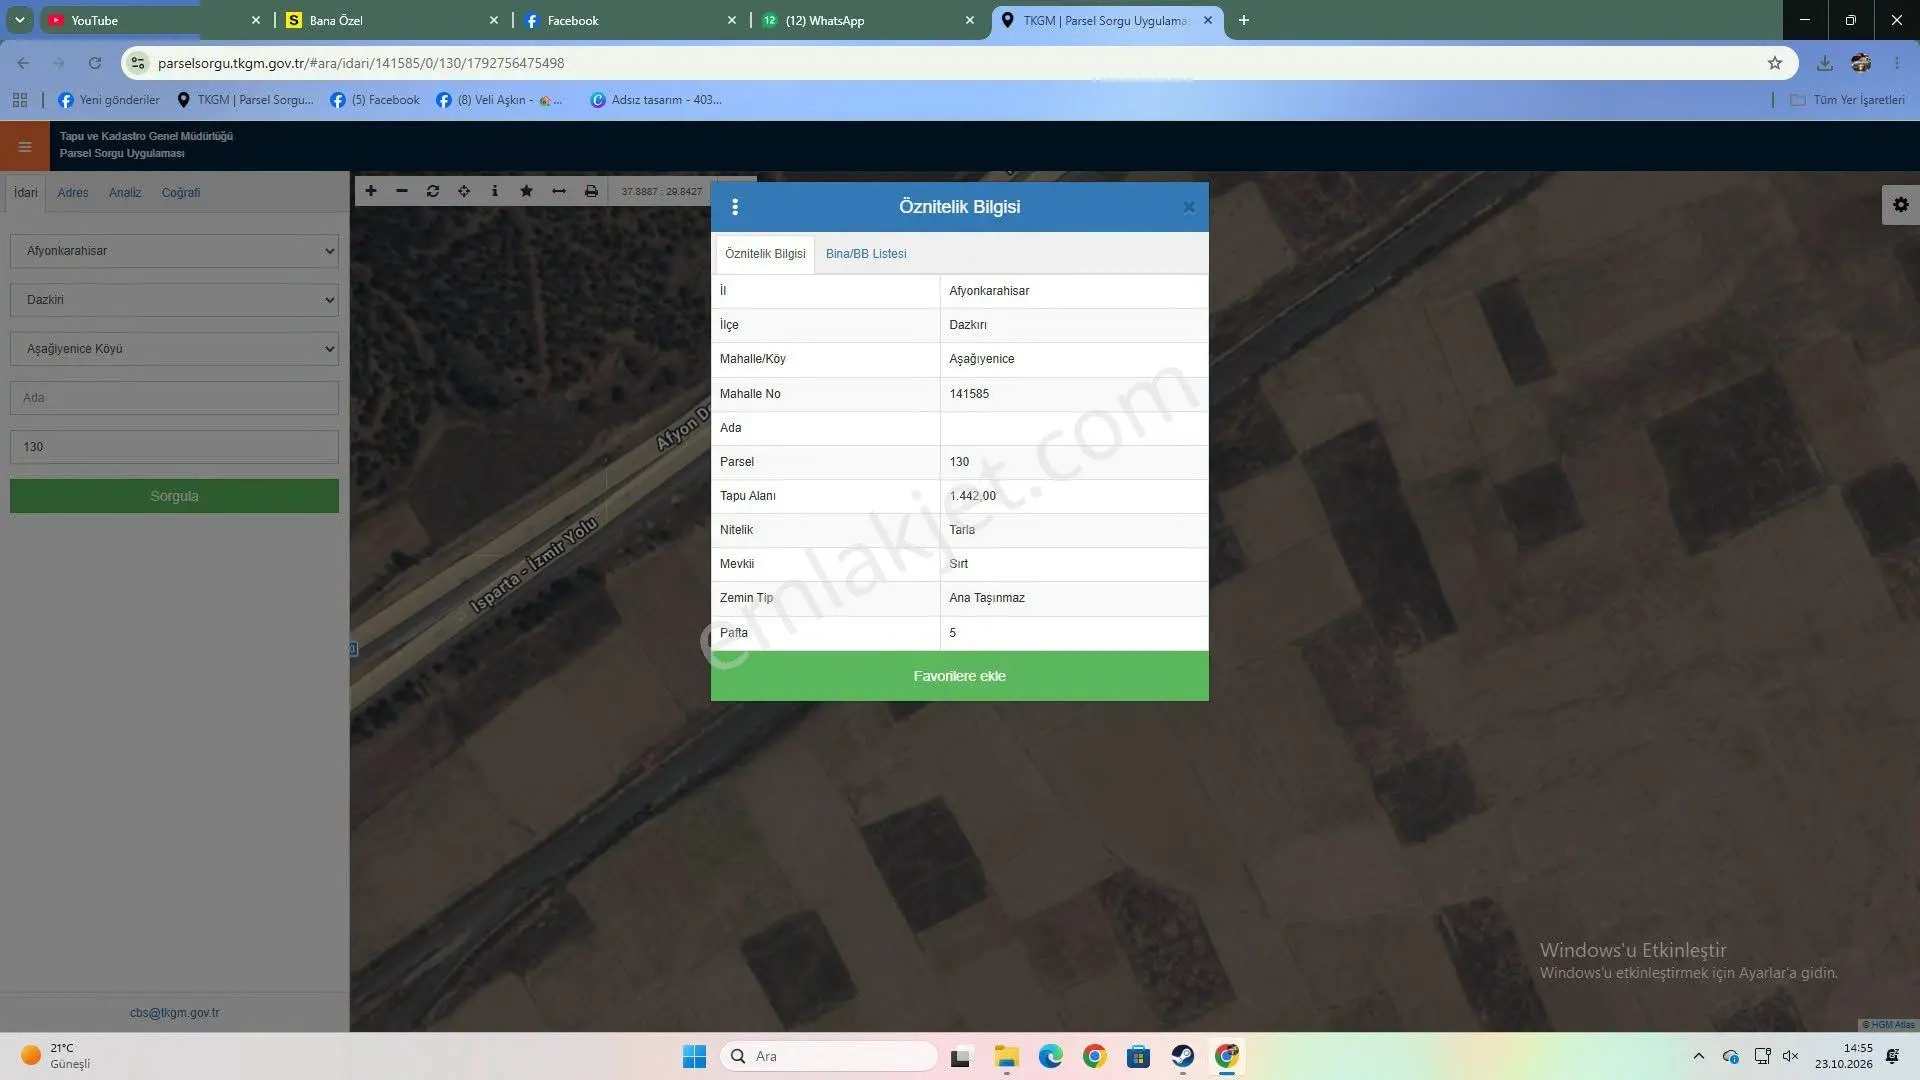Close the Öznitelik Bilgisi popup

pos(1188,207)
